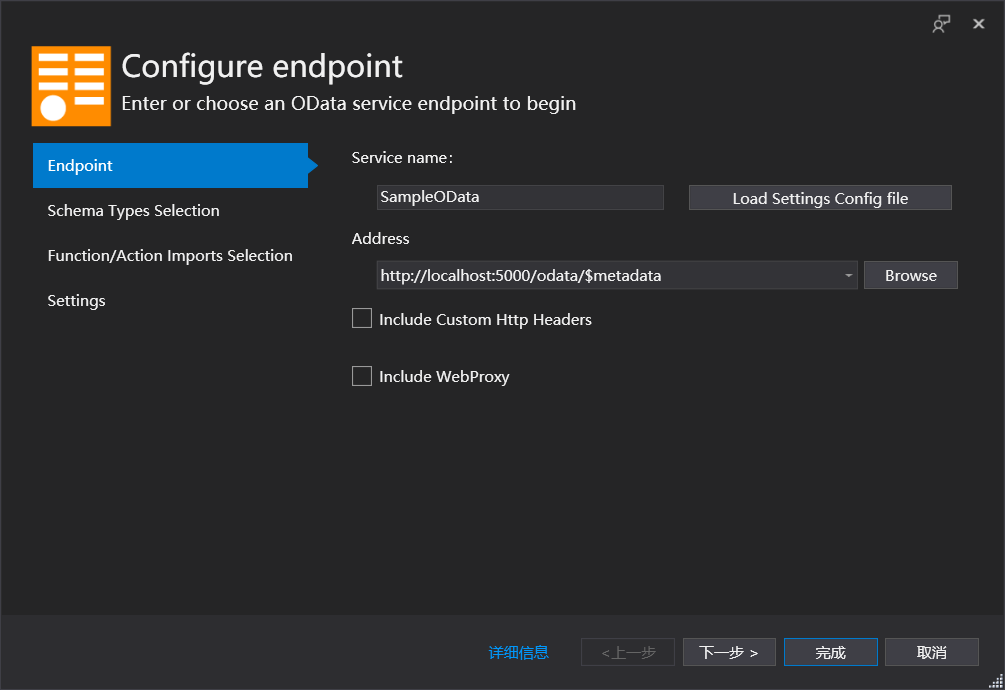This screenshot has height=690, width=1005.
Task: Click the 完成 finish button
Action: point(830,652)
